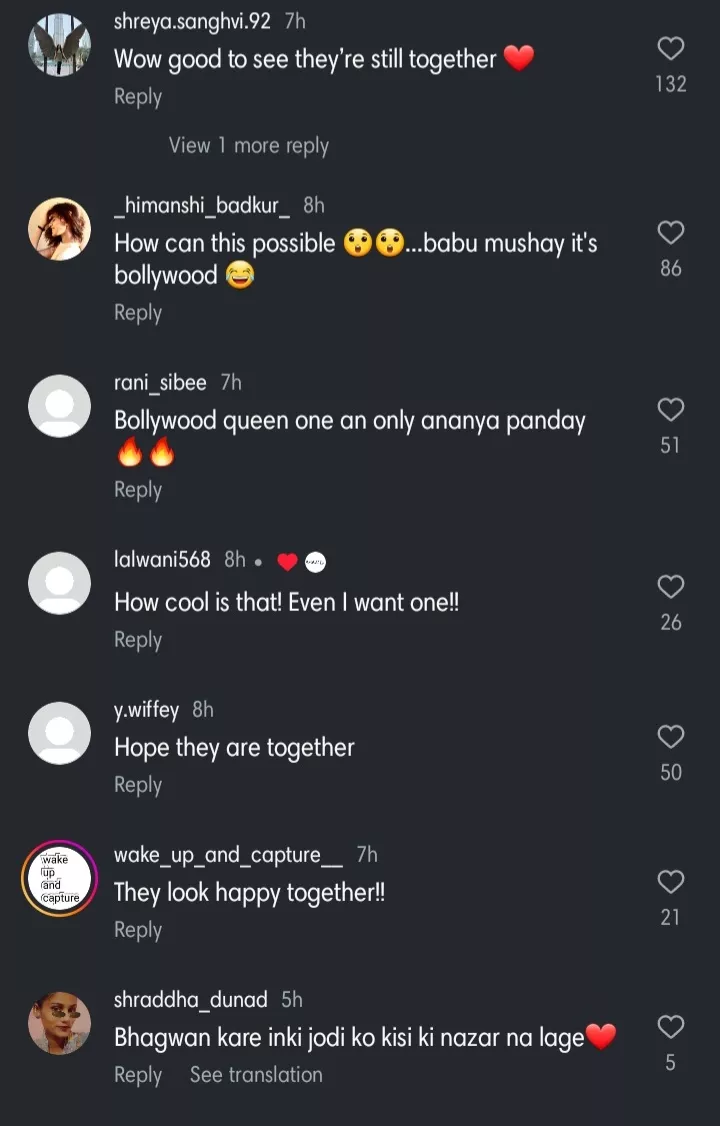Show translation of shraddha_dunad's comment
Viewport: 720px width, 1126px height.
coord(256,1075)
